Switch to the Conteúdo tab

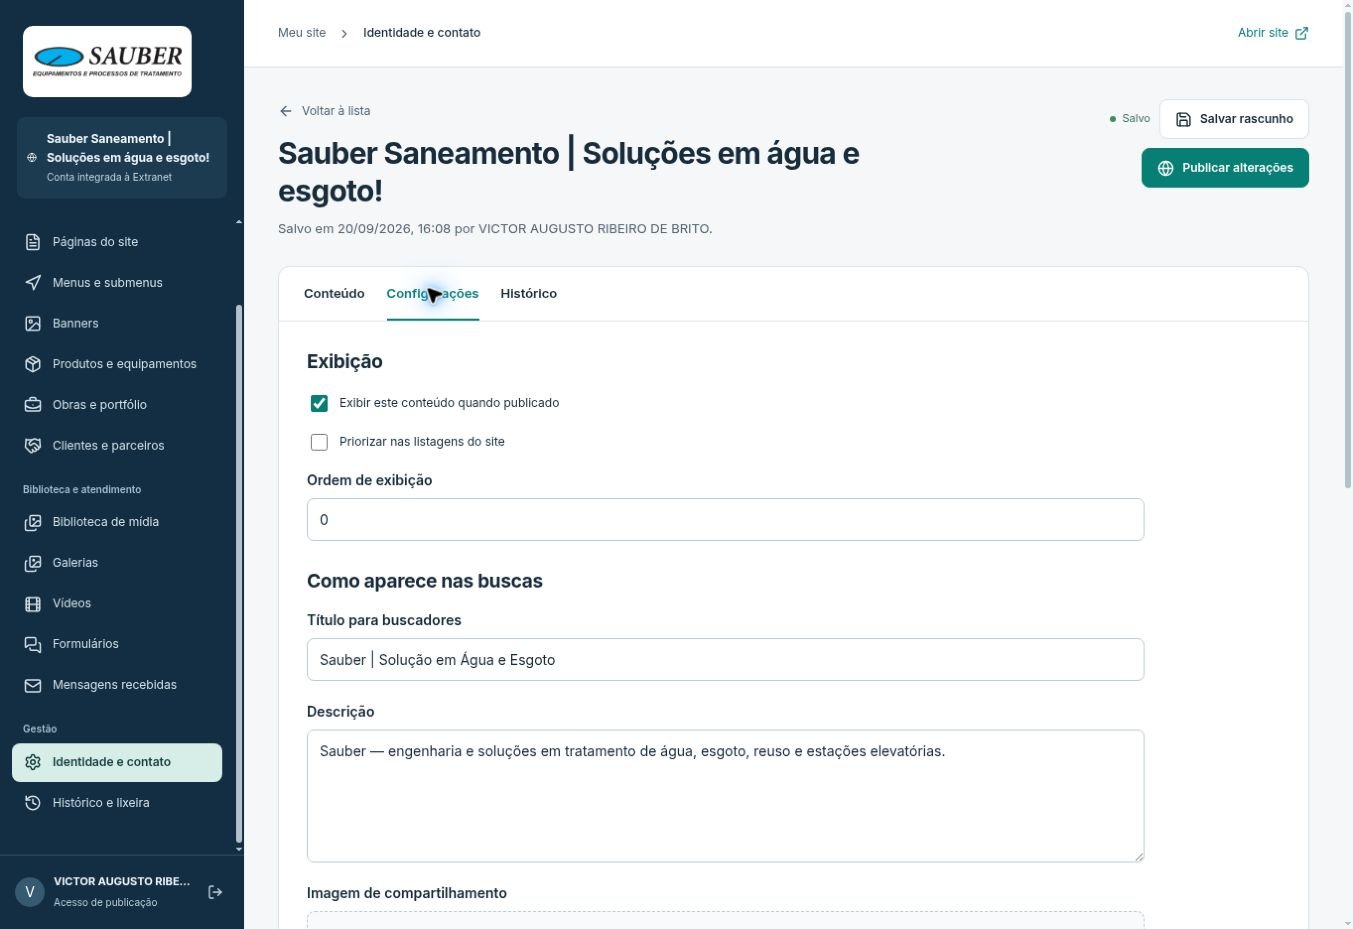coord(334,294)
